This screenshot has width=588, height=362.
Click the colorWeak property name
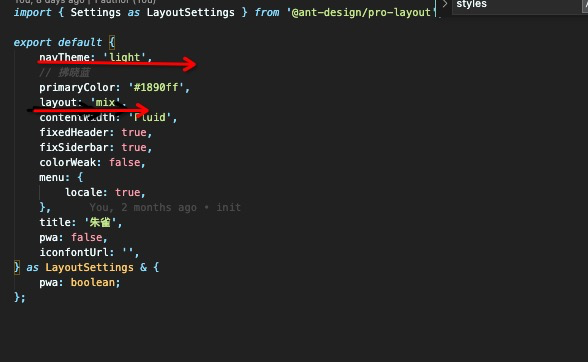[68, 162]
